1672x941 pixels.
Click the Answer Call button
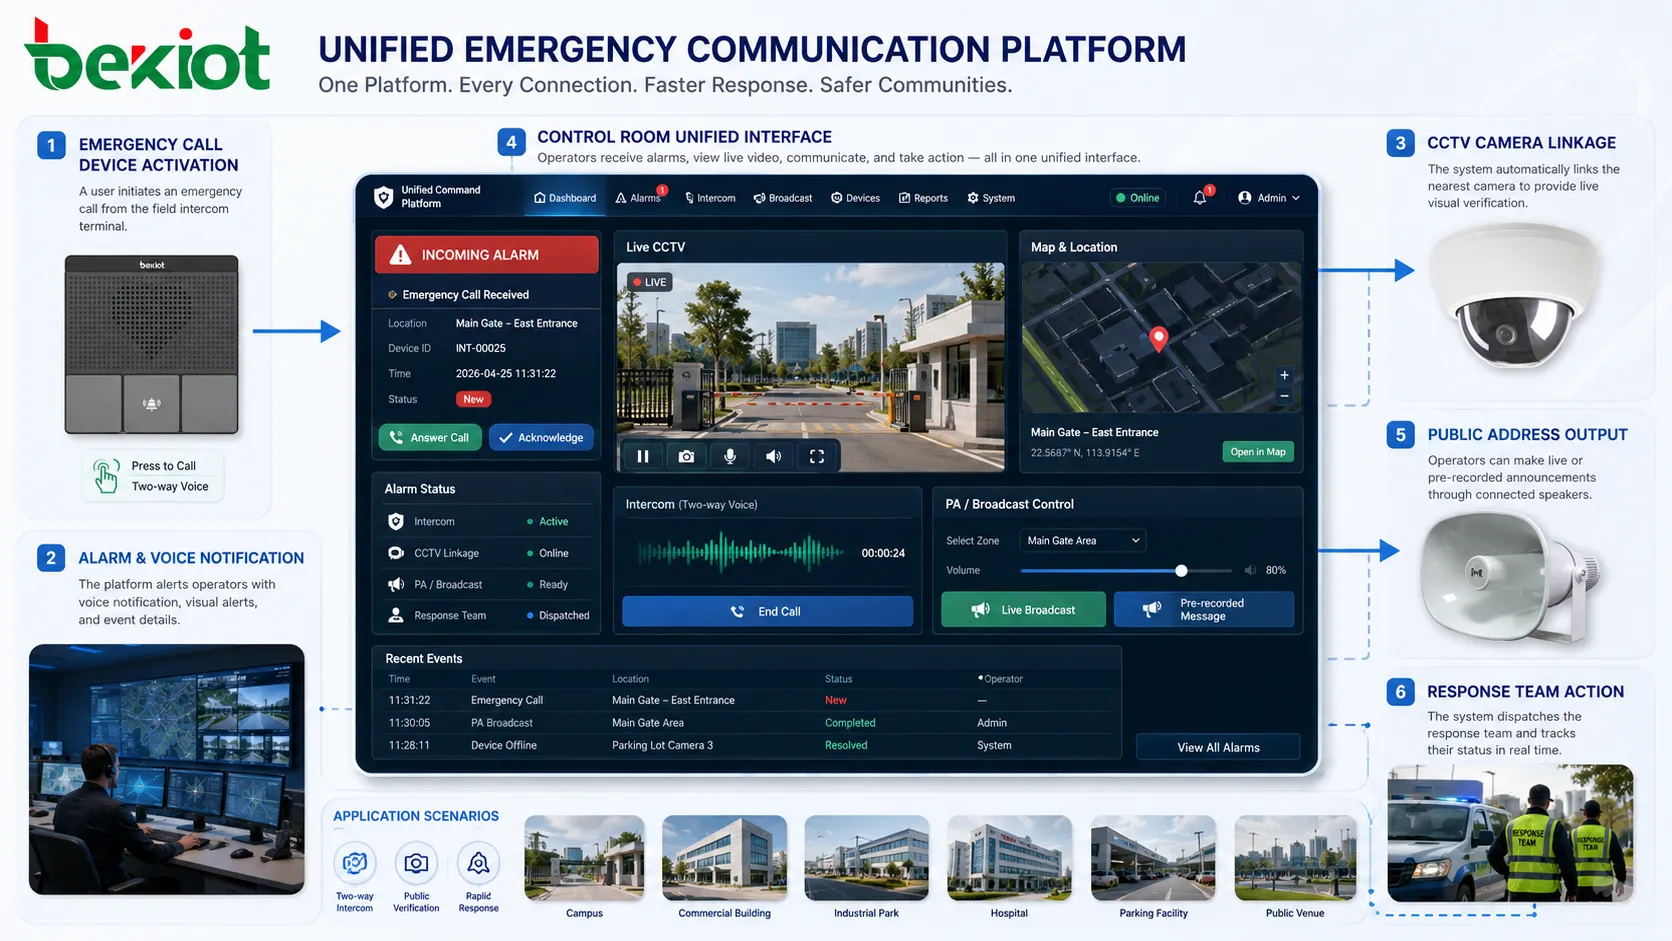coord(430,437)
